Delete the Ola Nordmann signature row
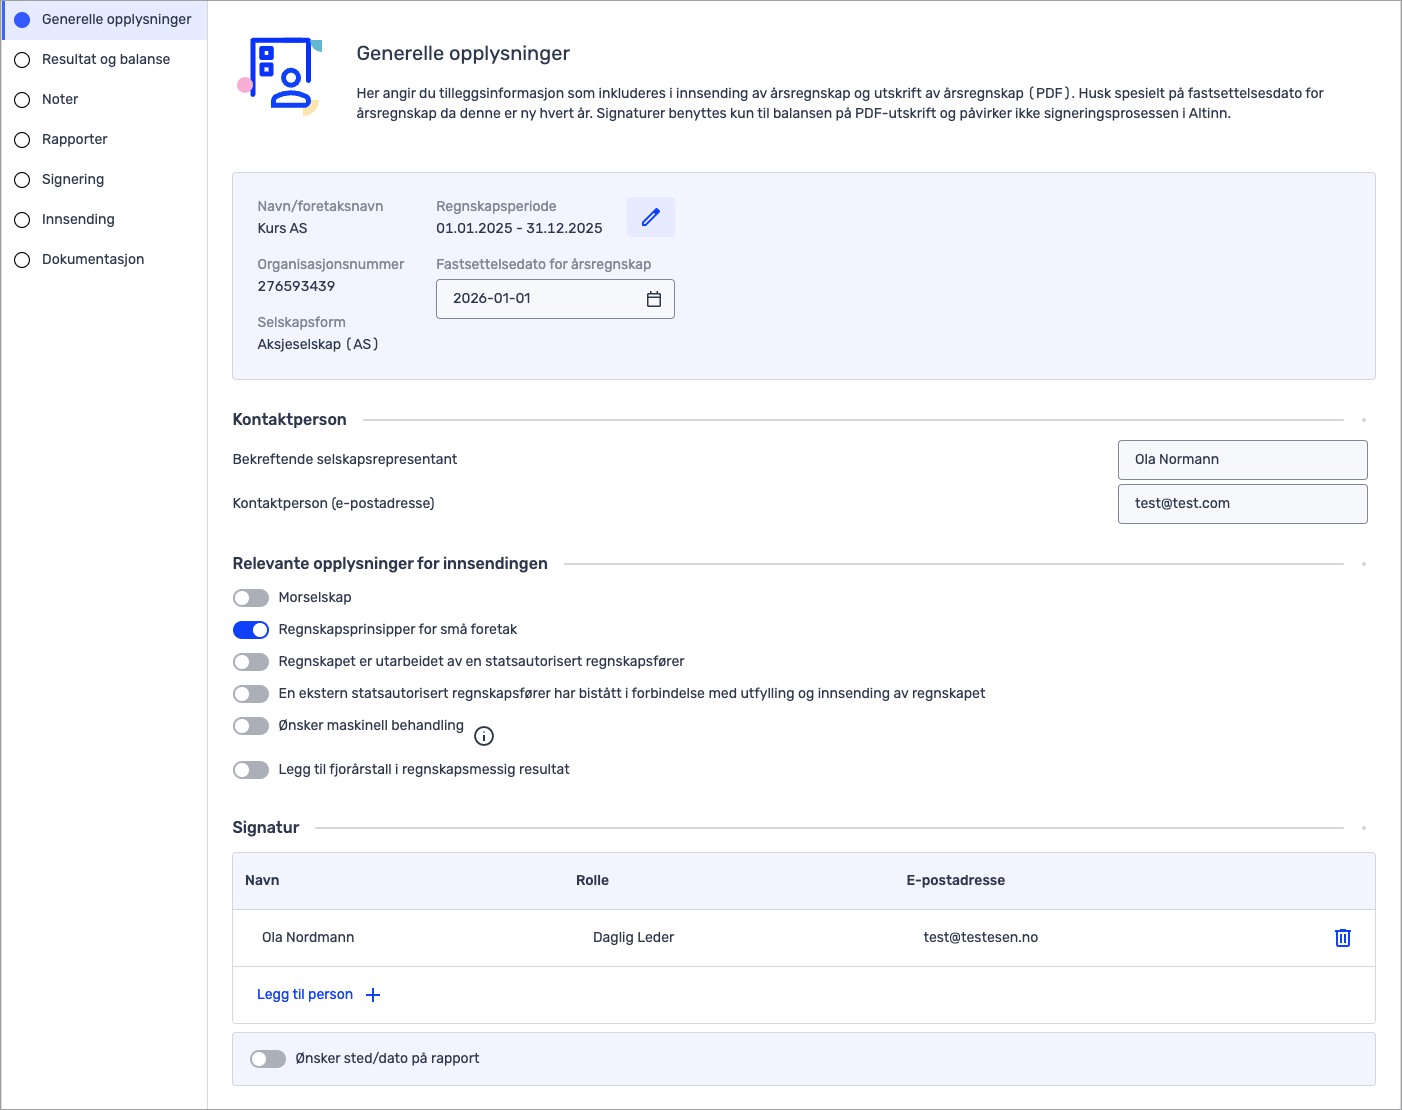The image size is (1402, 1110). 1343,938
